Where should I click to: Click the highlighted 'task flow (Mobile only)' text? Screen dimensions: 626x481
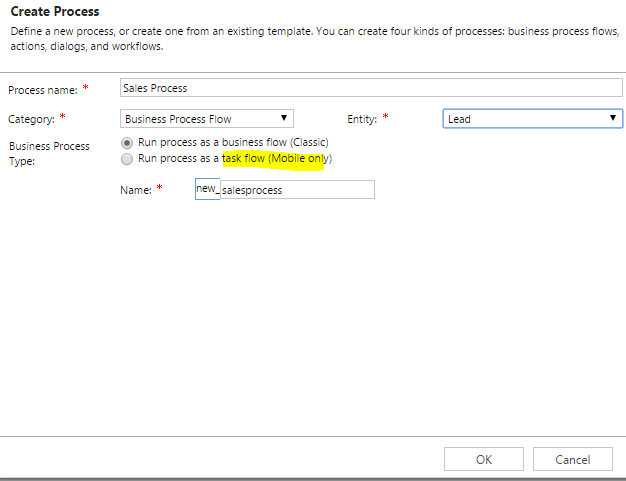coord(276,159)
